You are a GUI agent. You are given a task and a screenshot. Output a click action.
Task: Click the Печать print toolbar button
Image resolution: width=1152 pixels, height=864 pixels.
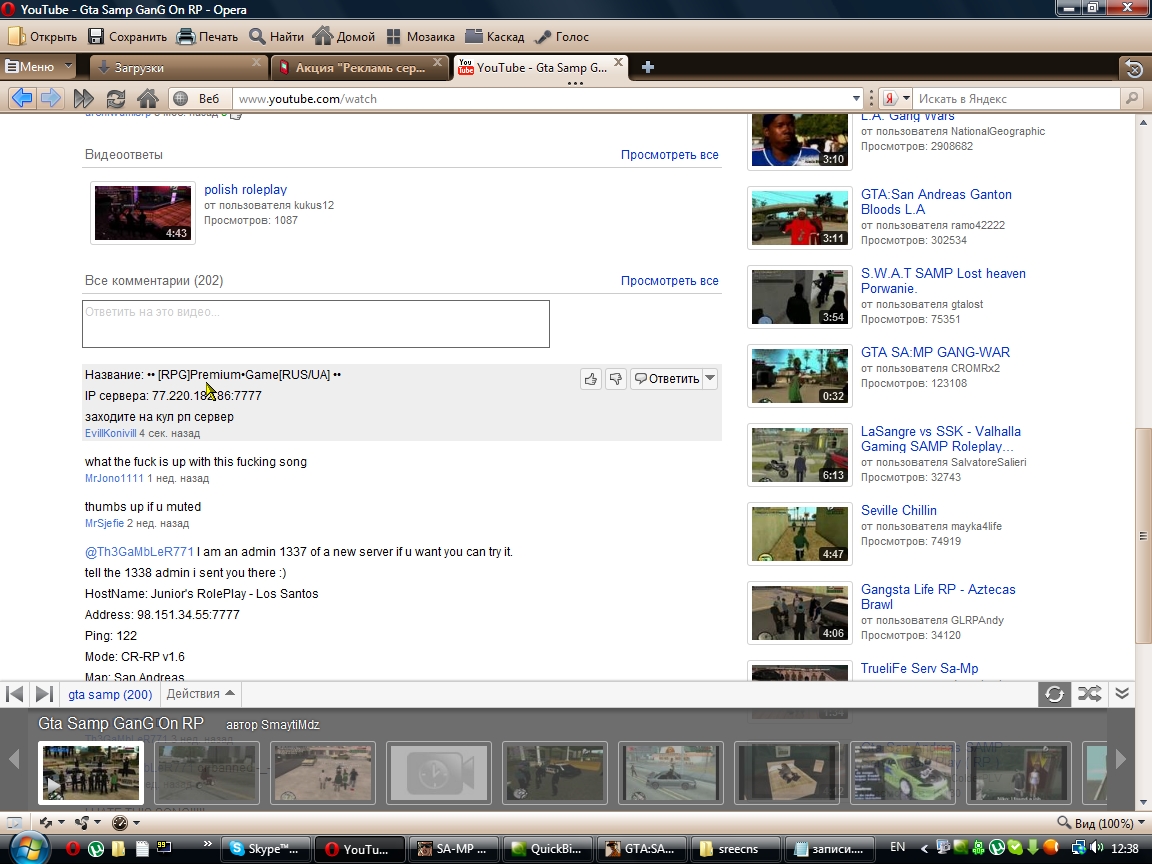tap(207, 37)
